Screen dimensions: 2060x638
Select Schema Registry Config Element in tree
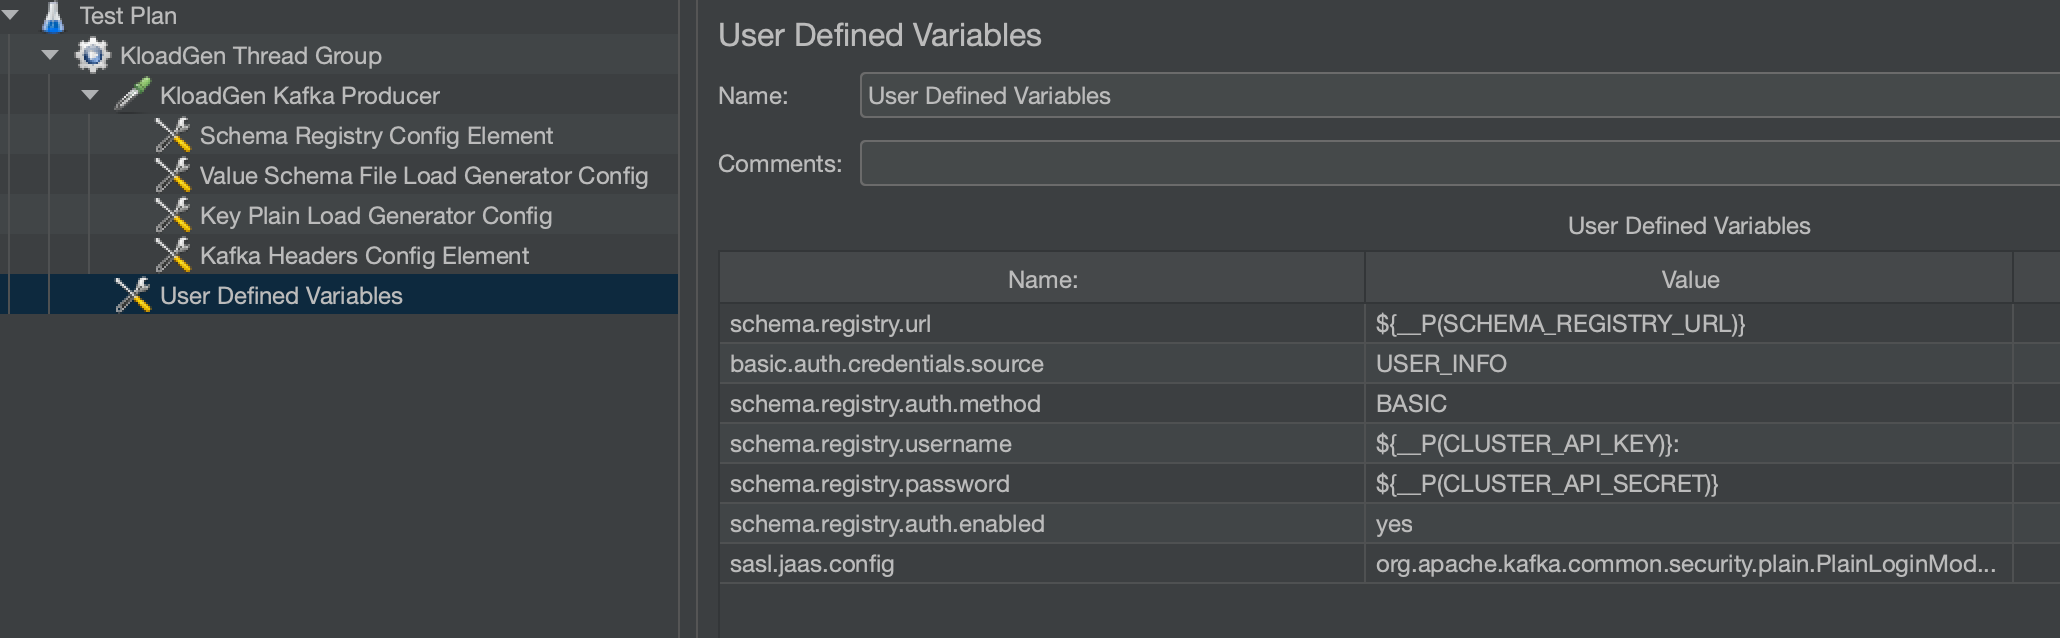click(376, 136)
